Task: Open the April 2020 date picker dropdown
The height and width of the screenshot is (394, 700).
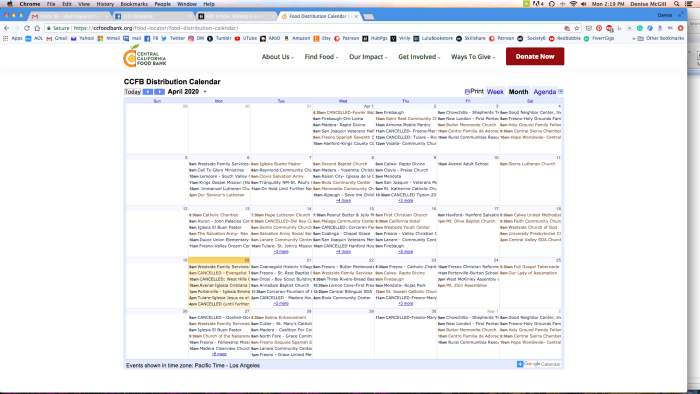Action: [x=205, y=91]
